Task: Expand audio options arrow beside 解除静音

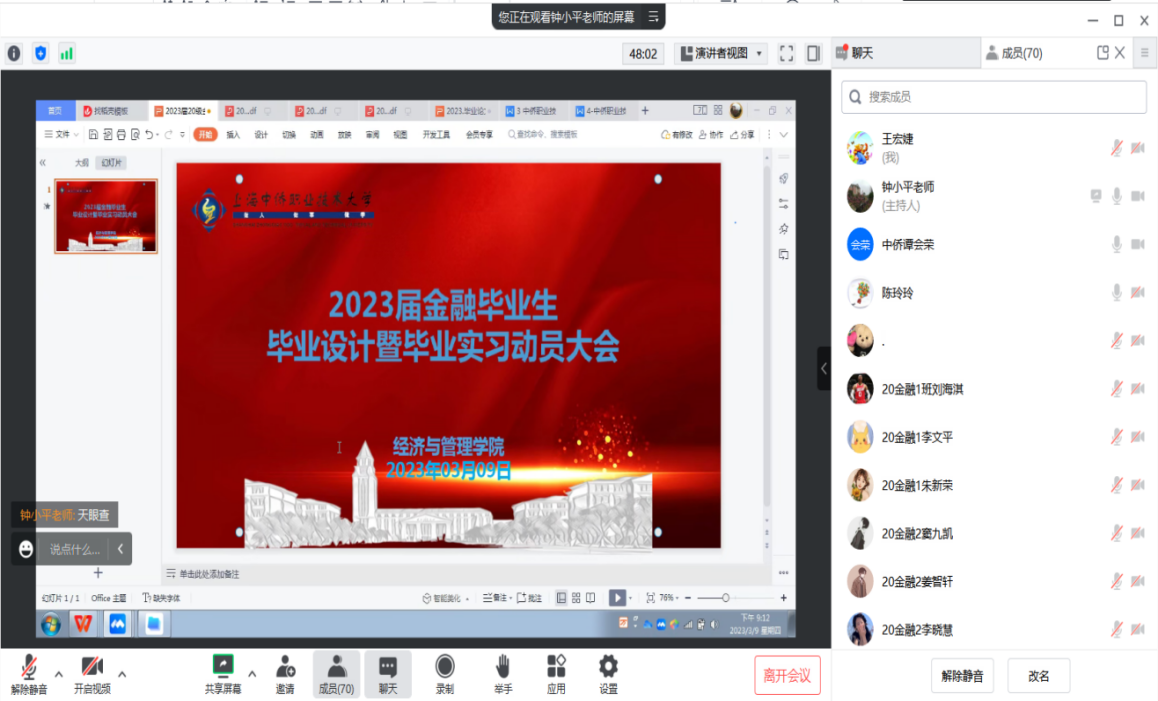Action: 59,672
